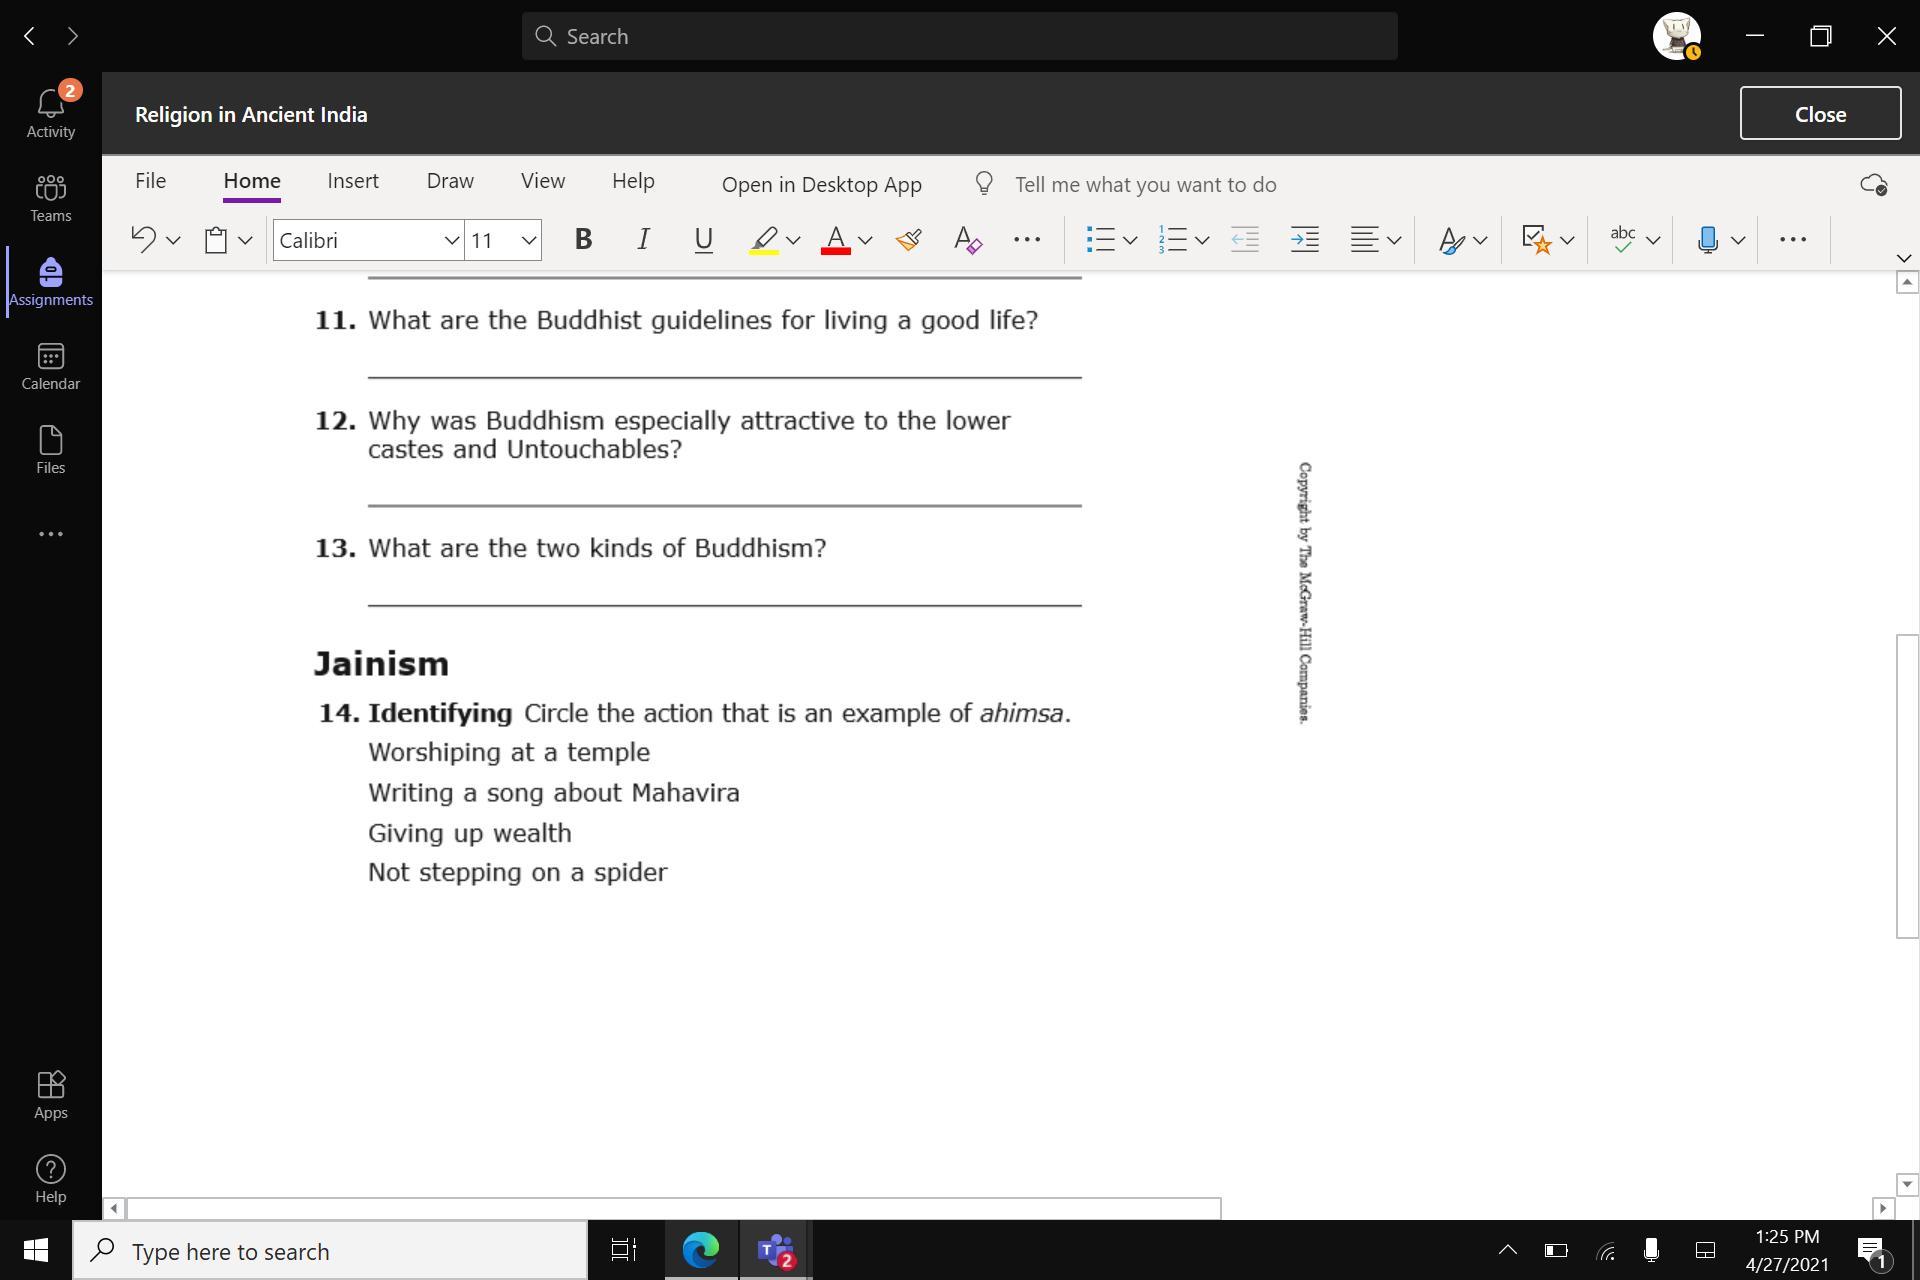
Task: Toggle Italic text formatting
Action: pyautogui.click(x=643, y=240)
